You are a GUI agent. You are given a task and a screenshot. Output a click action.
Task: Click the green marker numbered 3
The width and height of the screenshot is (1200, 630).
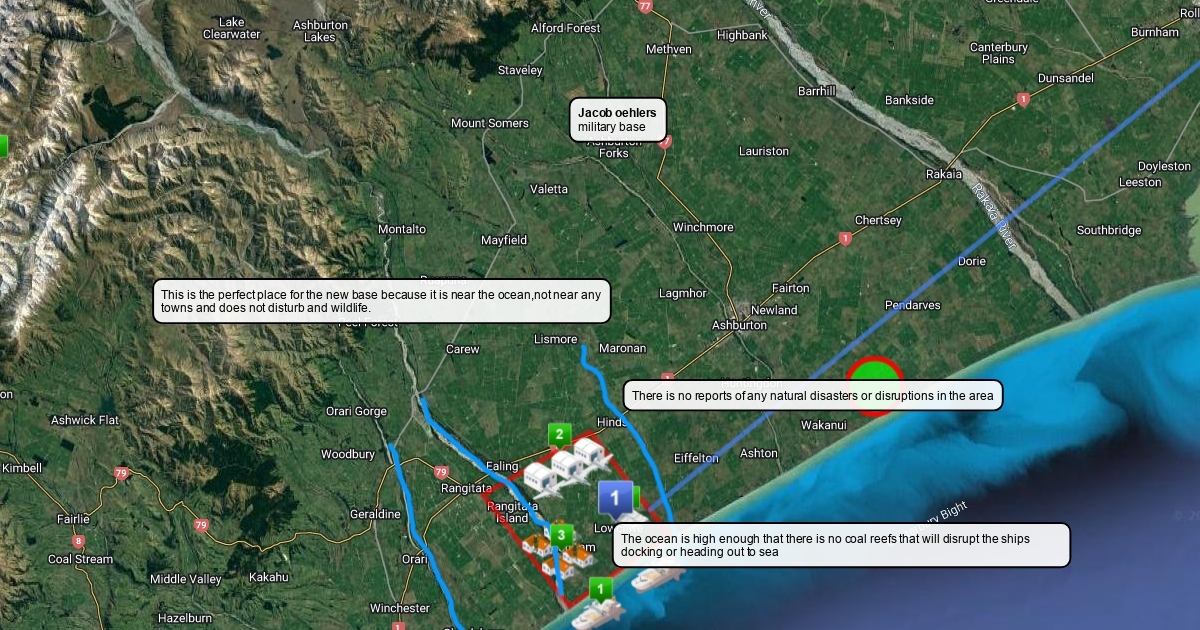coord(561,536)
